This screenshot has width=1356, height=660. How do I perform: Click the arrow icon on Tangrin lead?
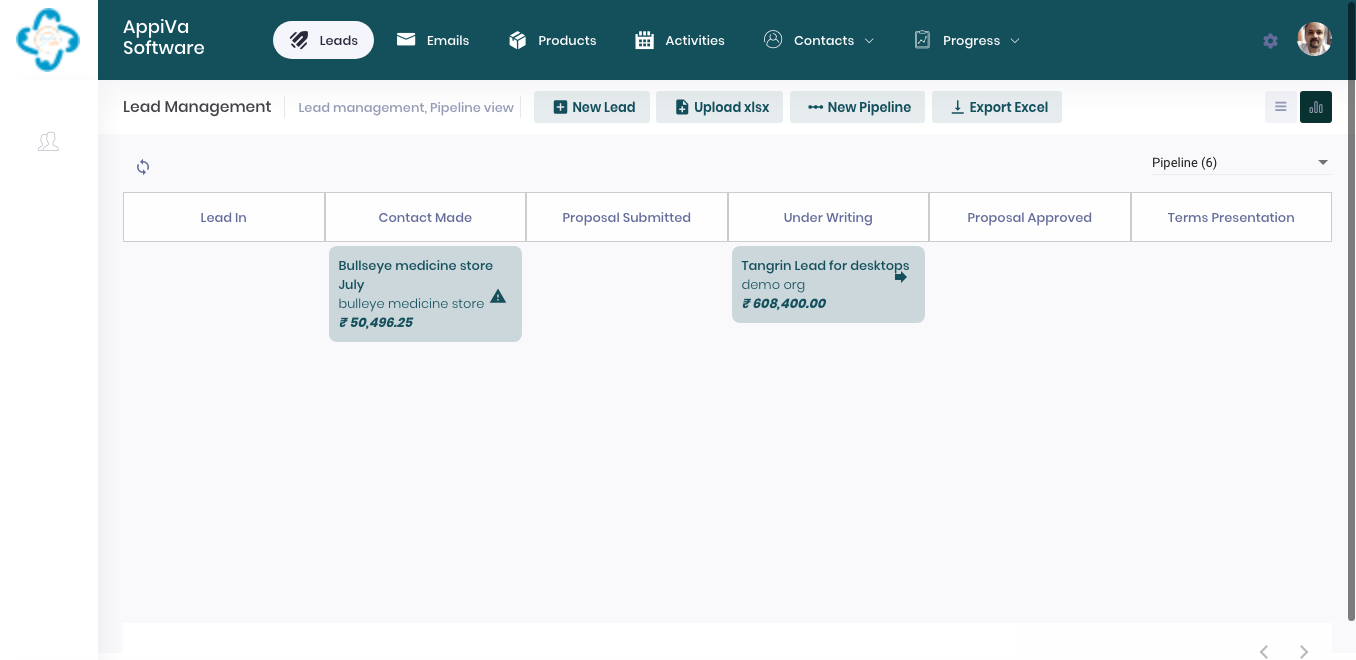click(x=901, y=277)
